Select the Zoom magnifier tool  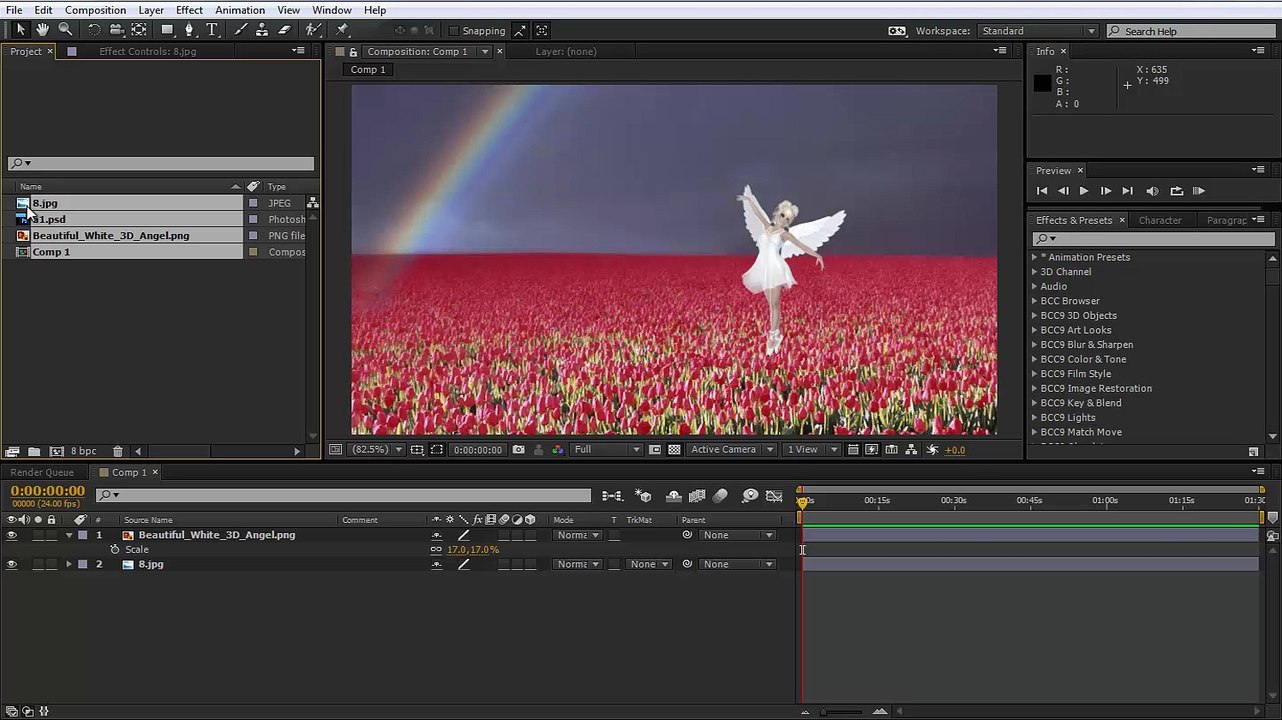[65, 30]
